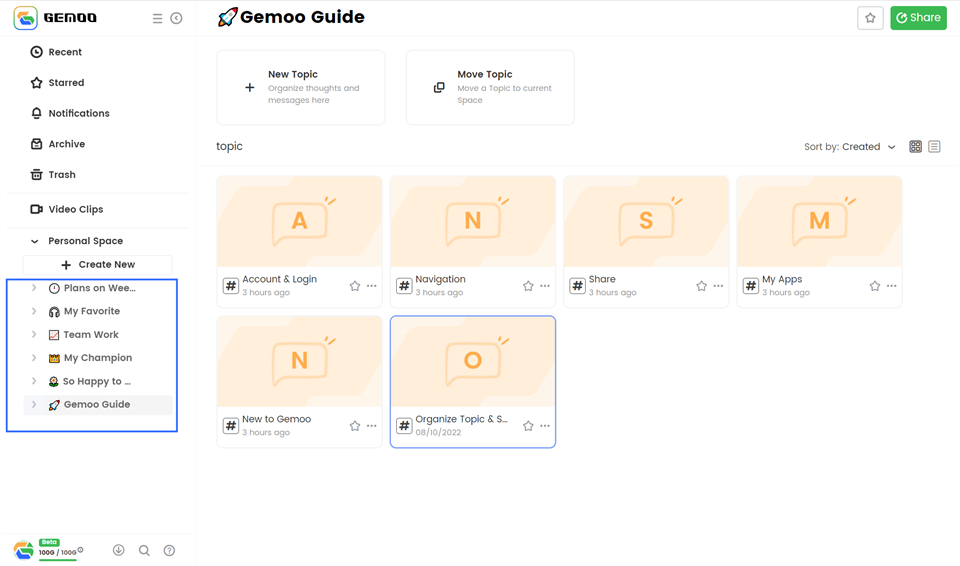Star the My Apps topic
Screen dimensions: 960x566
pos(874,286)
